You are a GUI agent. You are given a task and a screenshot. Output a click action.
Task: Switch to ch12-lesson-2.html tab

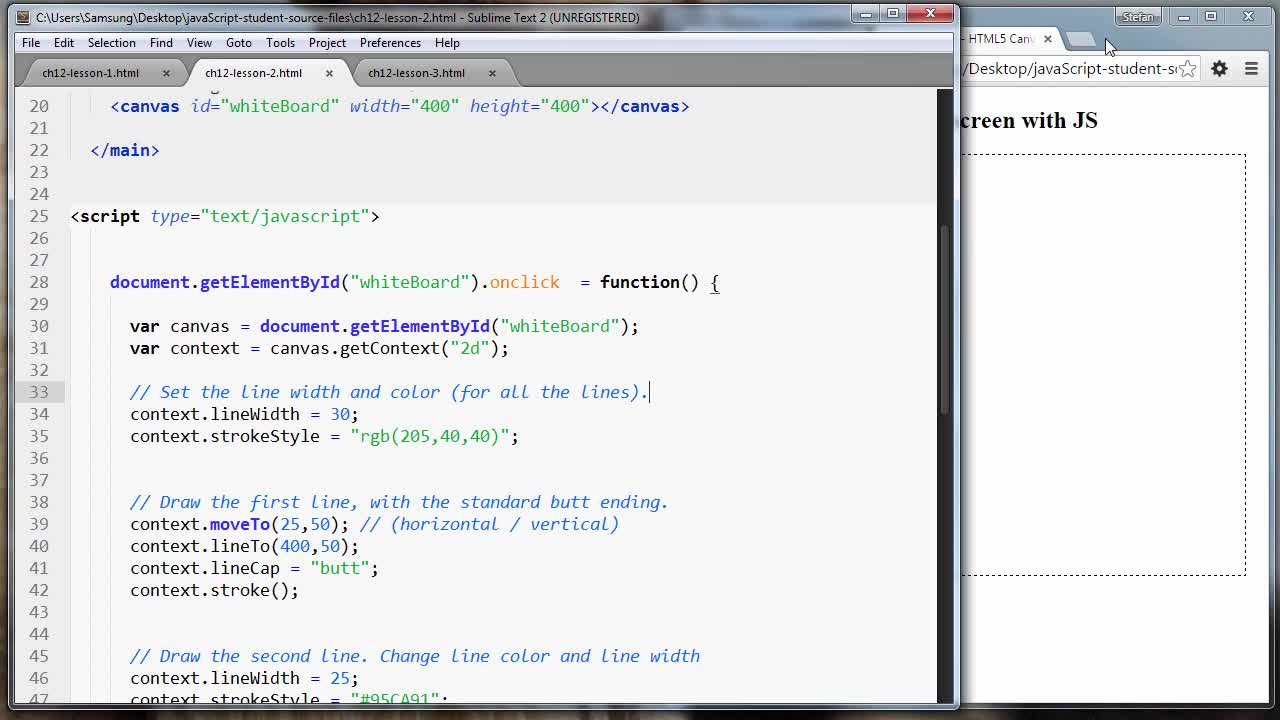point(253,73)
